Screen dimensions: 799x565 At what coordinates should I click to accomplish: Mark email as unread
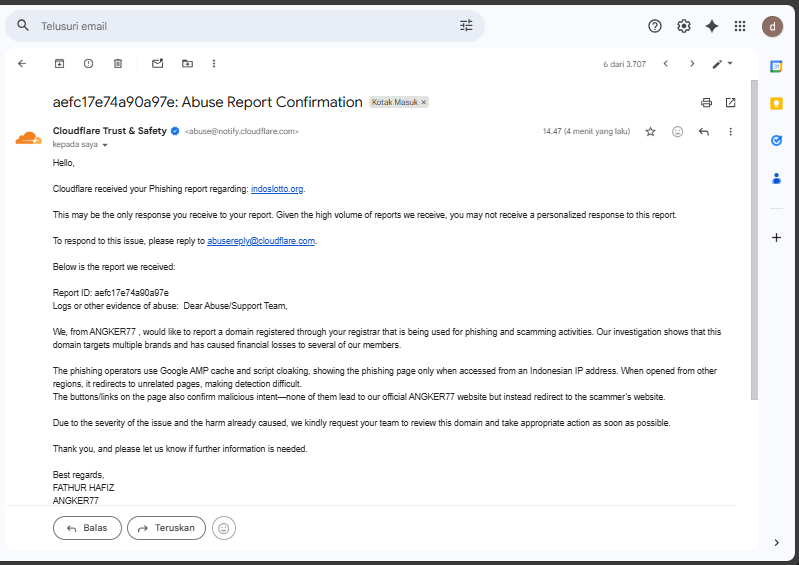157,64
